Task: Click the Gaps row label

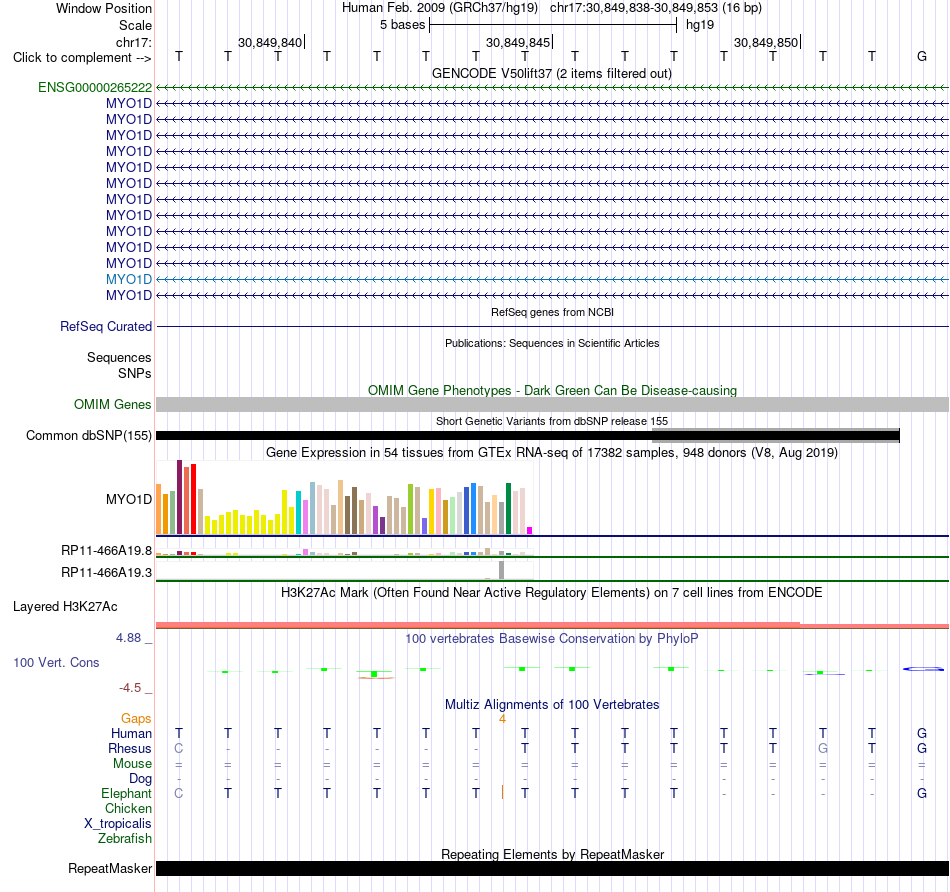Action: click(136, 719)
